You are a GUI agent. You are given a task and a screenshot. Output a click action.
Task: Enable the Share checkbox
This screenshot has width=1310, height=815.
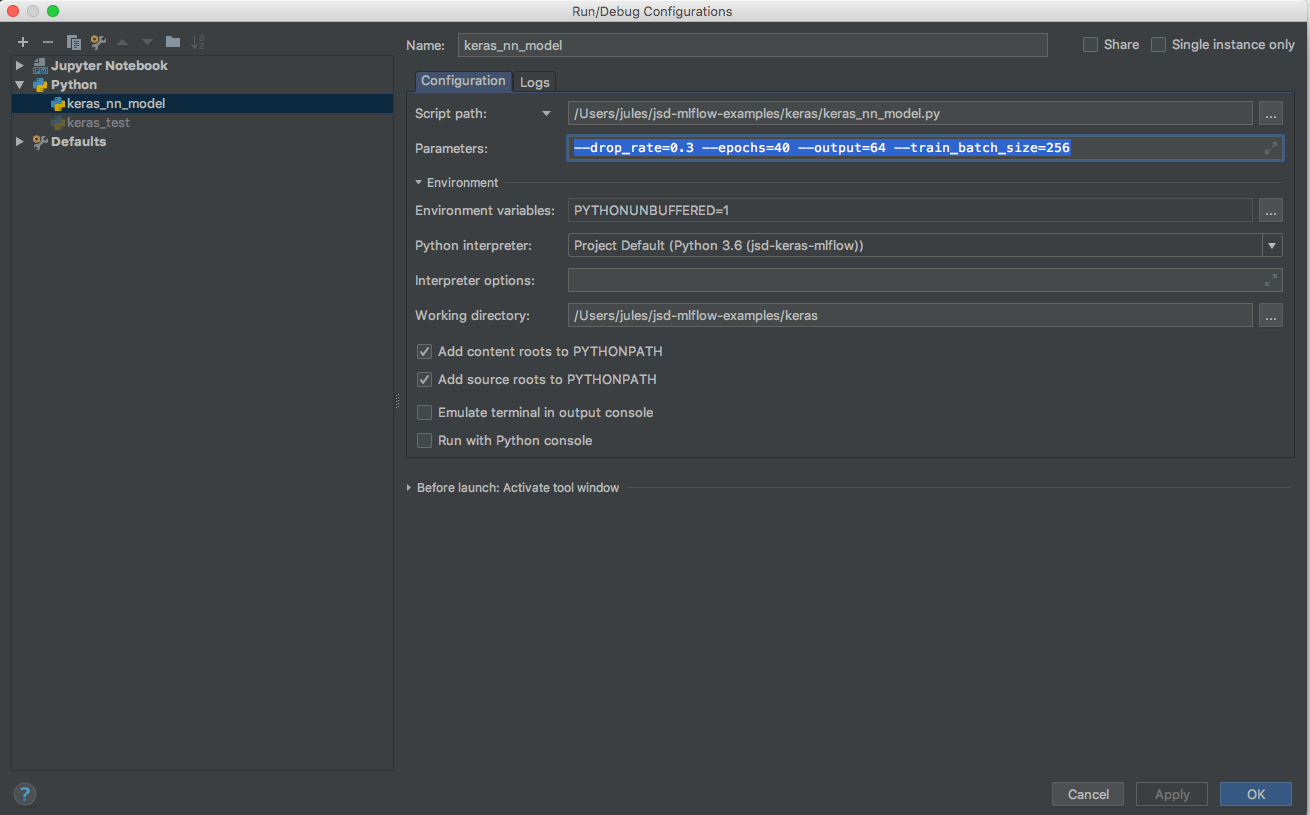(1091, 45)
